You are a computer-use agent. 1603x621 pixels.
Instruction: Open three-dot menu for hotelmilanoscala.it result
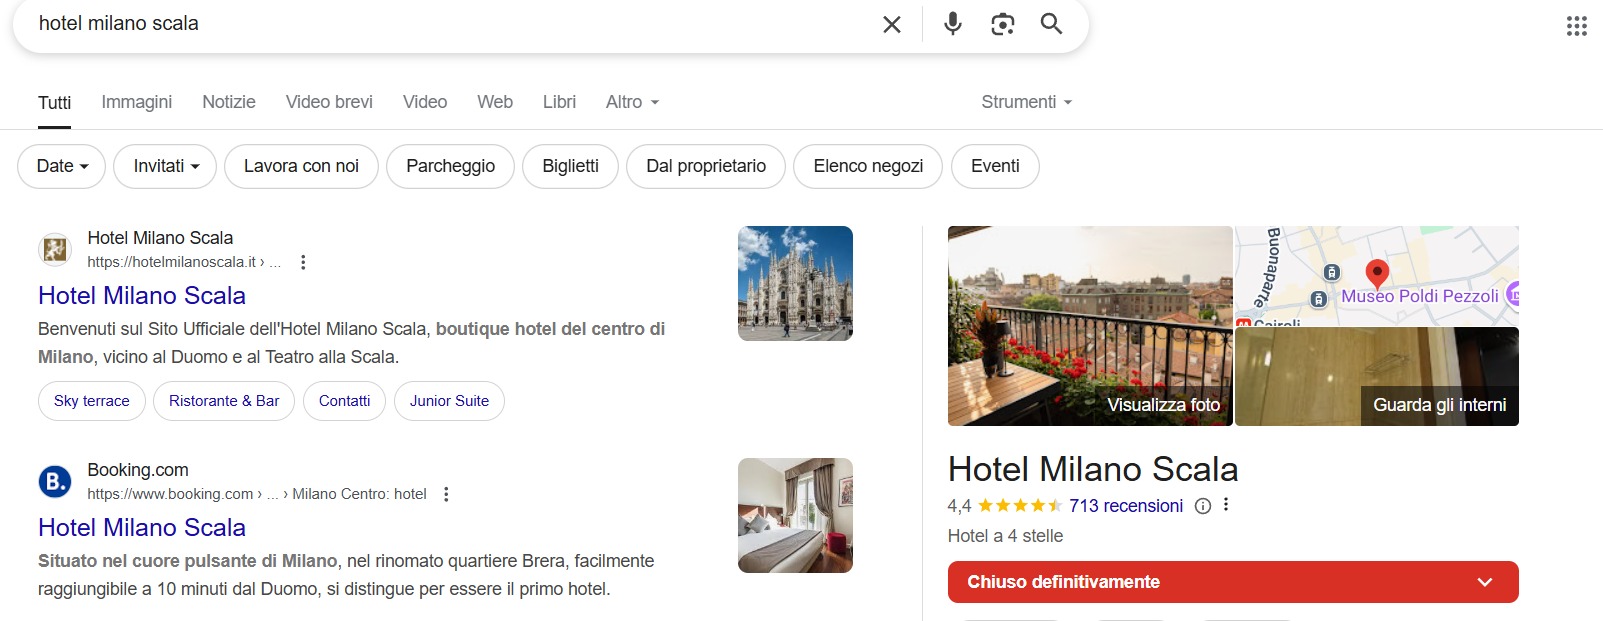click(303, 262)
